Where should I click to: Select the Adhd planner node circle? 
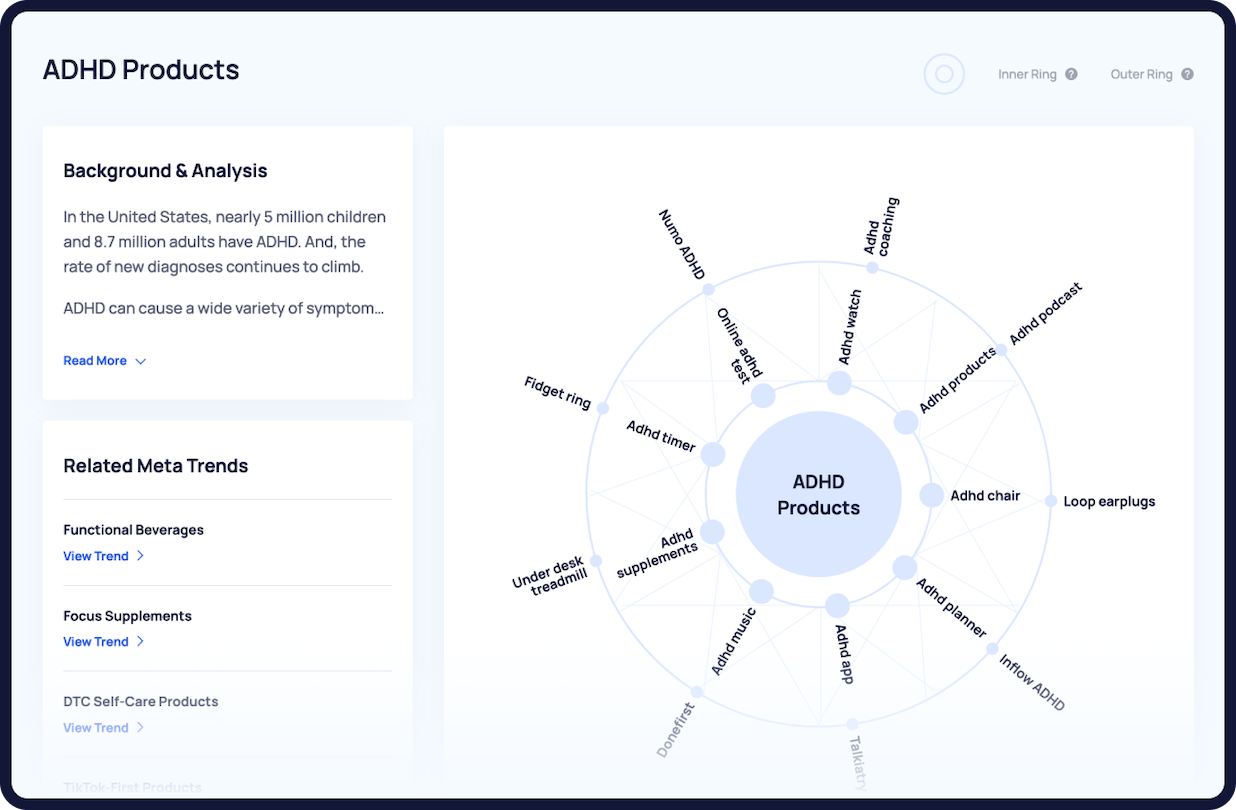904,568
